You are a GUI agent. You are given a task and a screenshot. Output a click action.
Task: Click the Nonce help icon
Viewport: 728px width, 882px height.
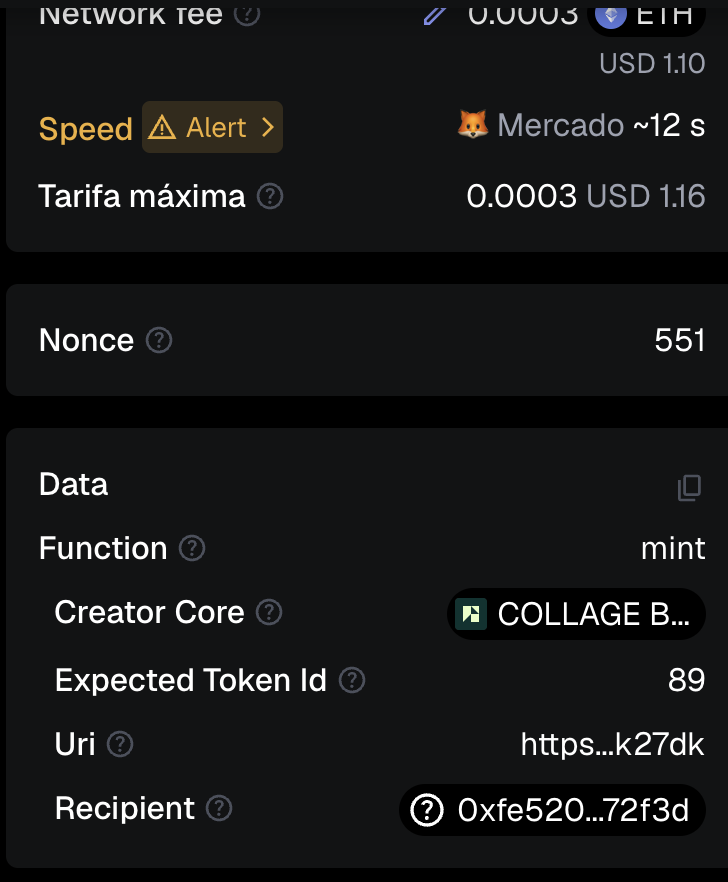(x=159, y=340)
